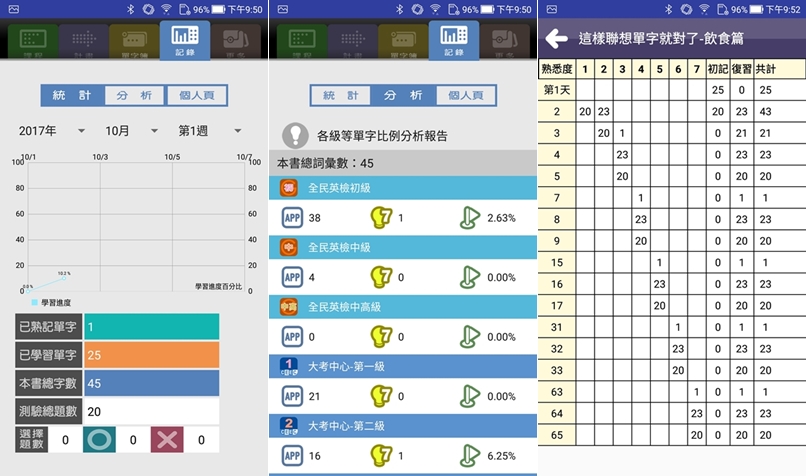The height and width of the screenshot is (476, 806).
Task: Tap the green flag icon showing 2.63%
Action: 469,217
